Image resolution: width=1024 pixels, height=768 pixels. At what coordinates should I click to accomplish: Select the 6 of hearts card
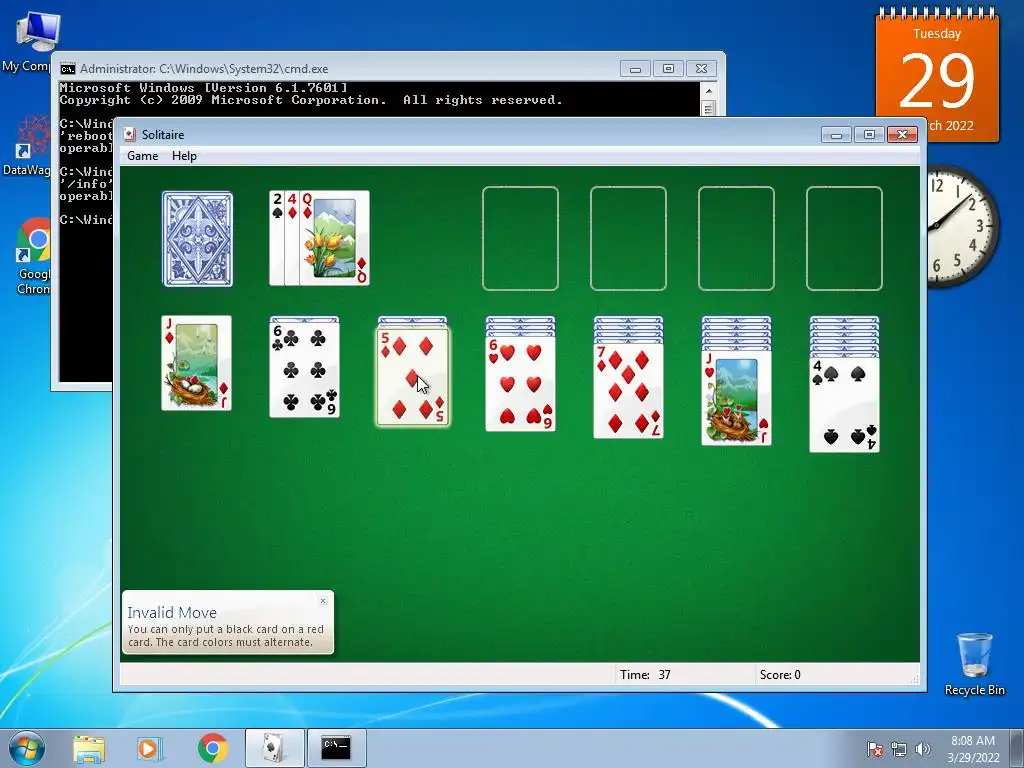point(520,385)
